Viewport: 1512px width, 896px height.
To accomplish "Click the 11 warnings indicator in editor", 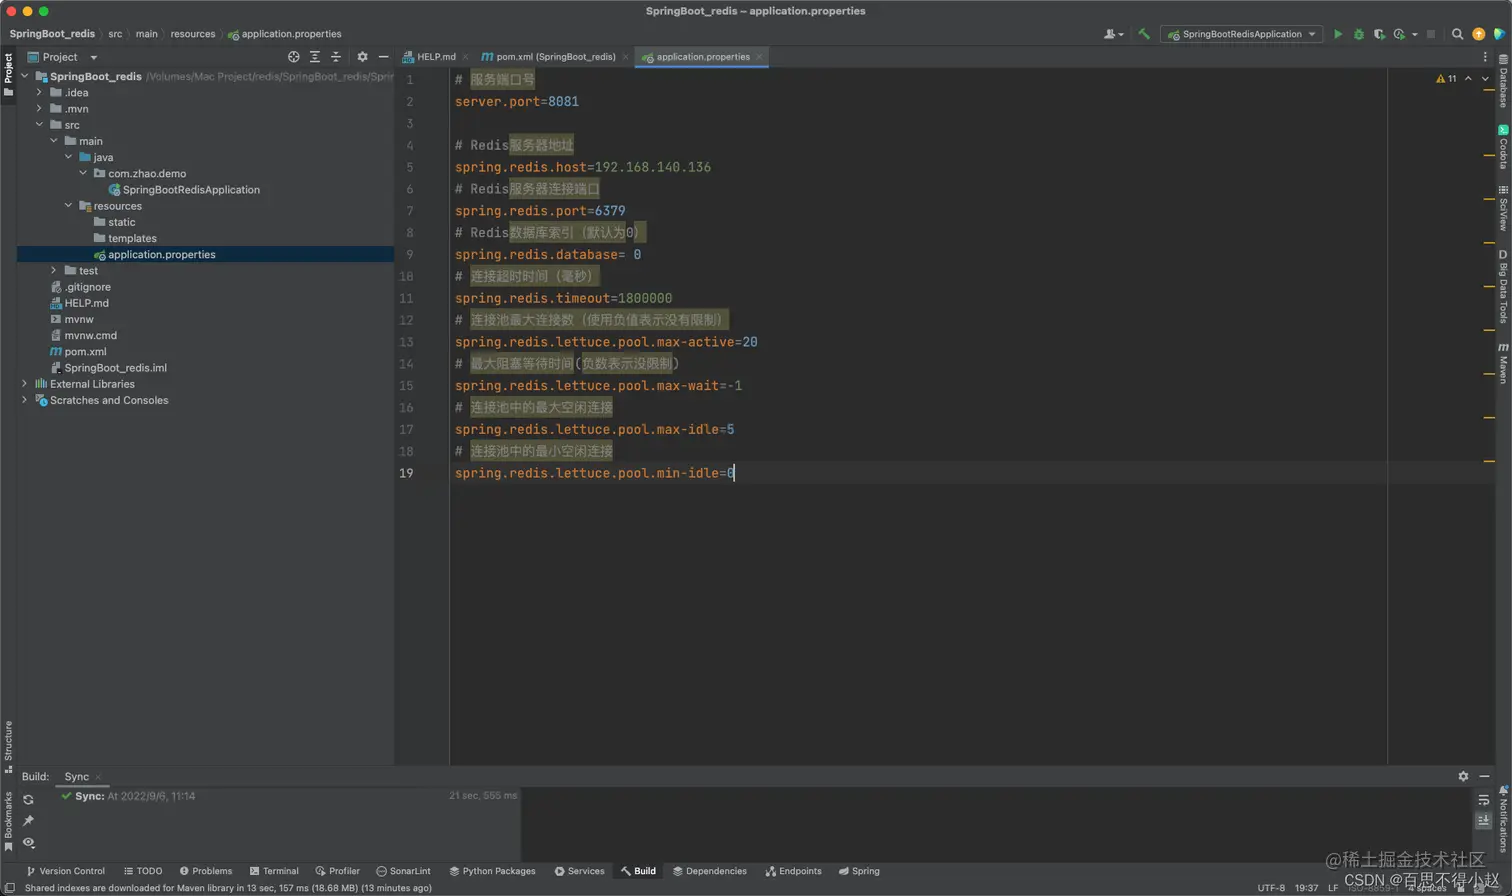I will (x=1446, y=78).
